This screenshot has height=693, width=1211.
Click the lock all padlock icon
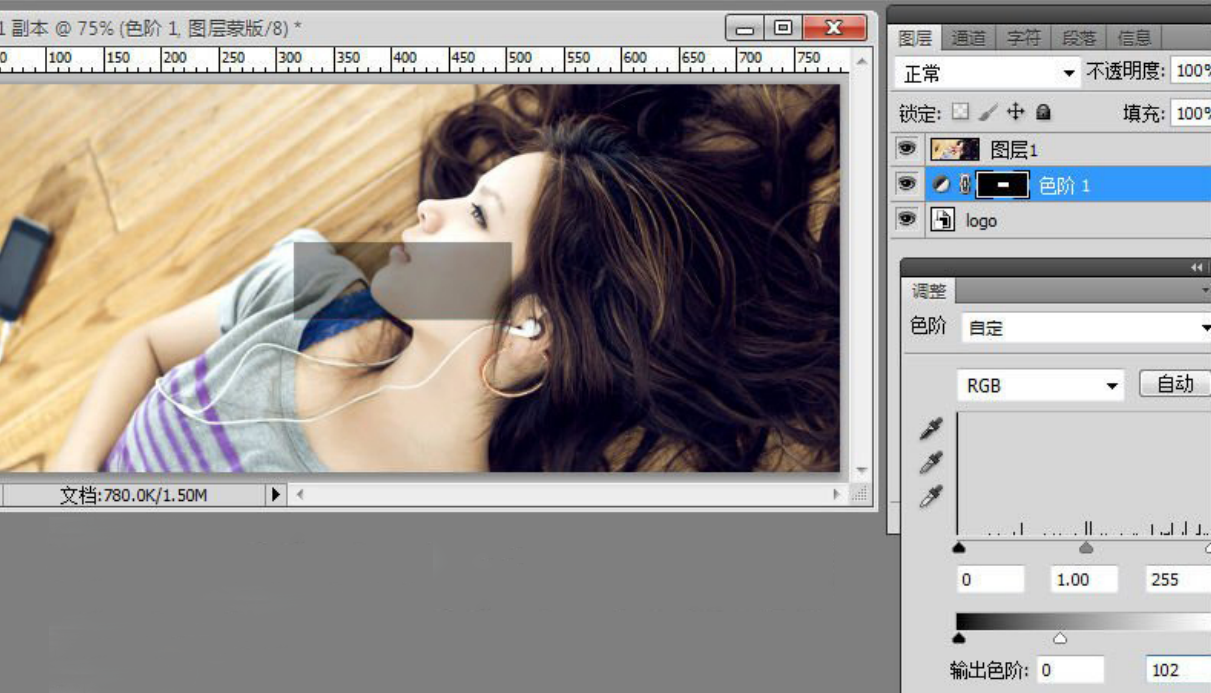[1043, 112]
